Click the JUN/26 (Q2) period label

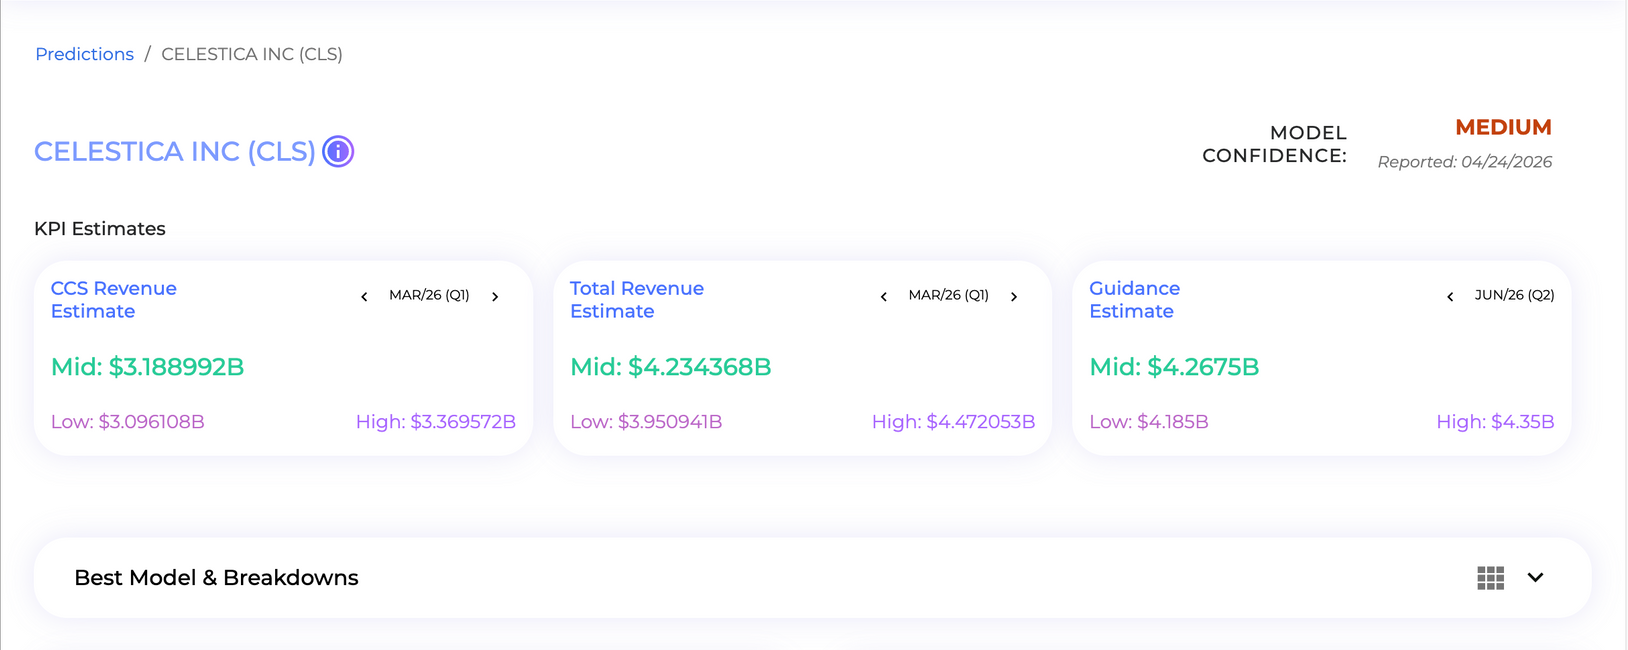click(x=1514, y=295)
